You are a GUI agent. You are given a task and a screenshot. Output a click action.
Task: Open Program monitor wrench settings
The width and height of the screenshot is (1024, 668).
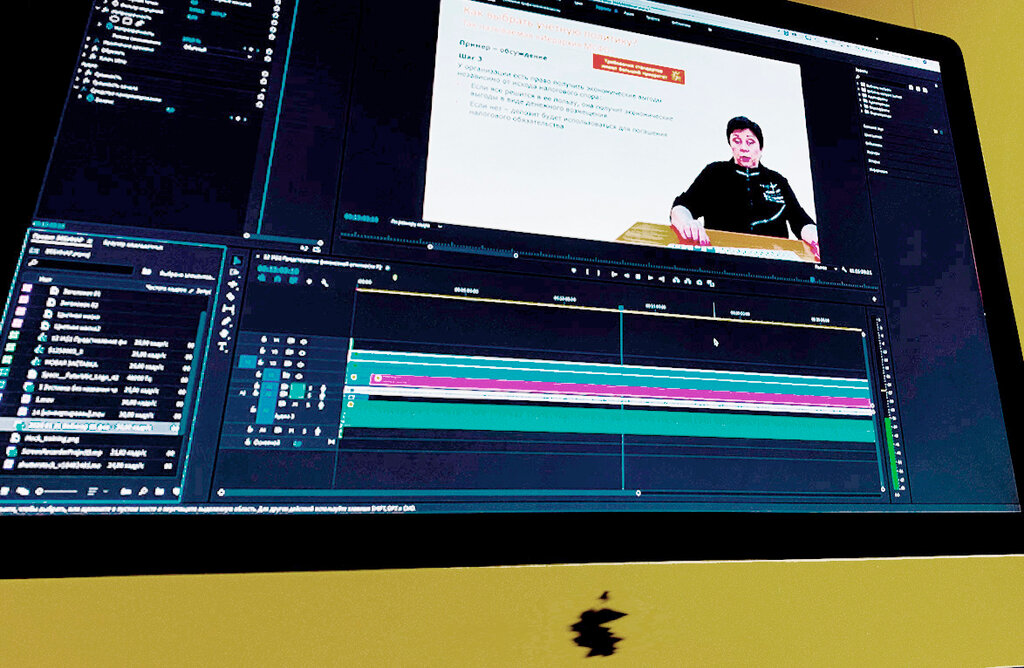coord(844,269)
